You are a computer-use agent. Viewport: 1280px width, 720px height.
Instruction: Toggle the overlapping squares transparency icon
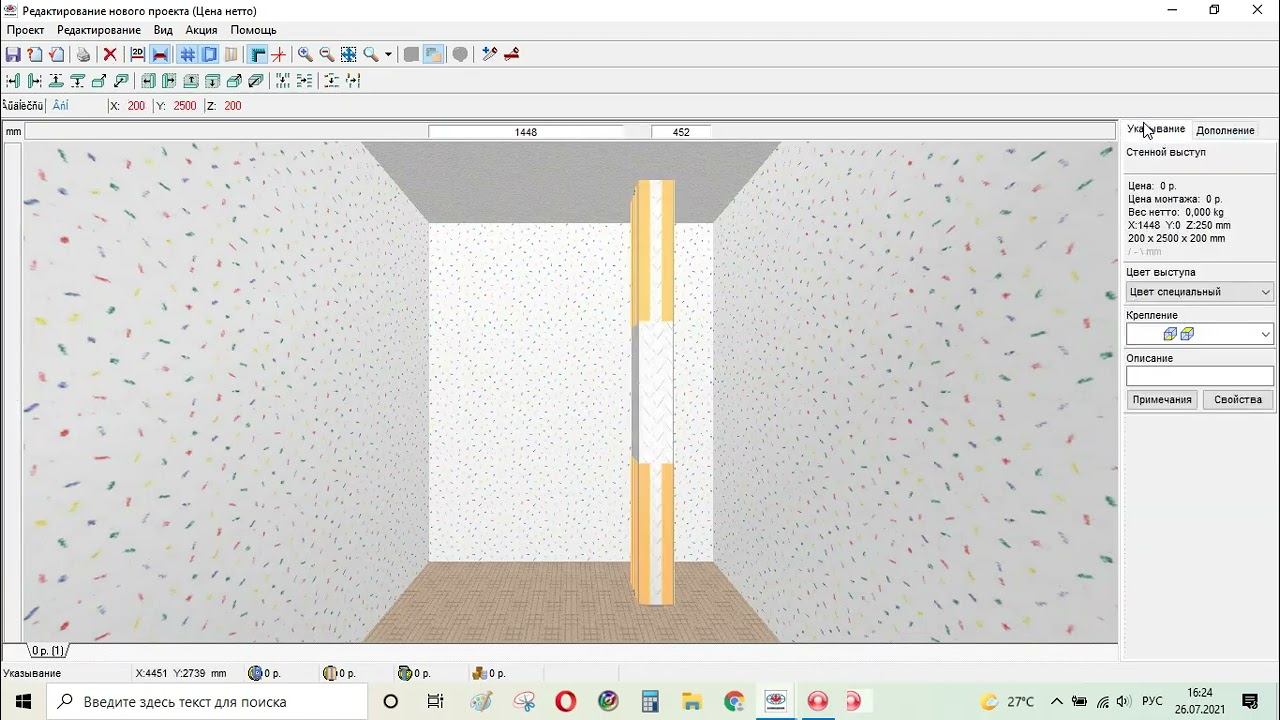(433, 54)
